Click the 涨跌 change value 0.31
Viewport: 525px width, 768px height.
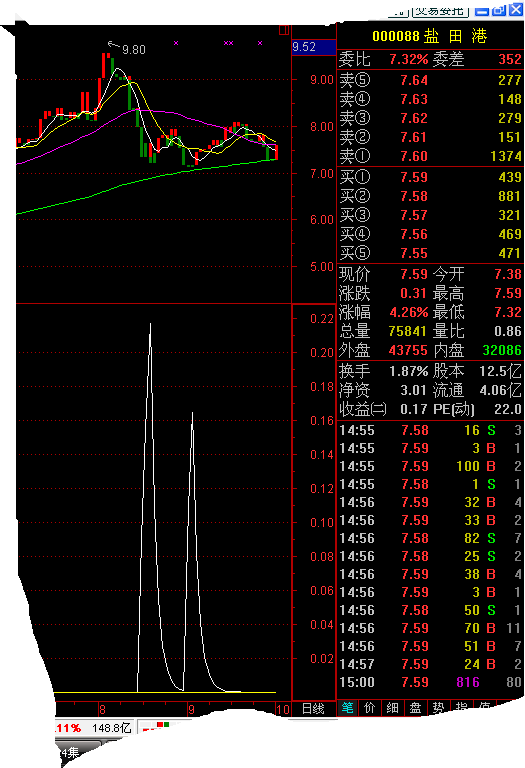(x=414, y=293)
